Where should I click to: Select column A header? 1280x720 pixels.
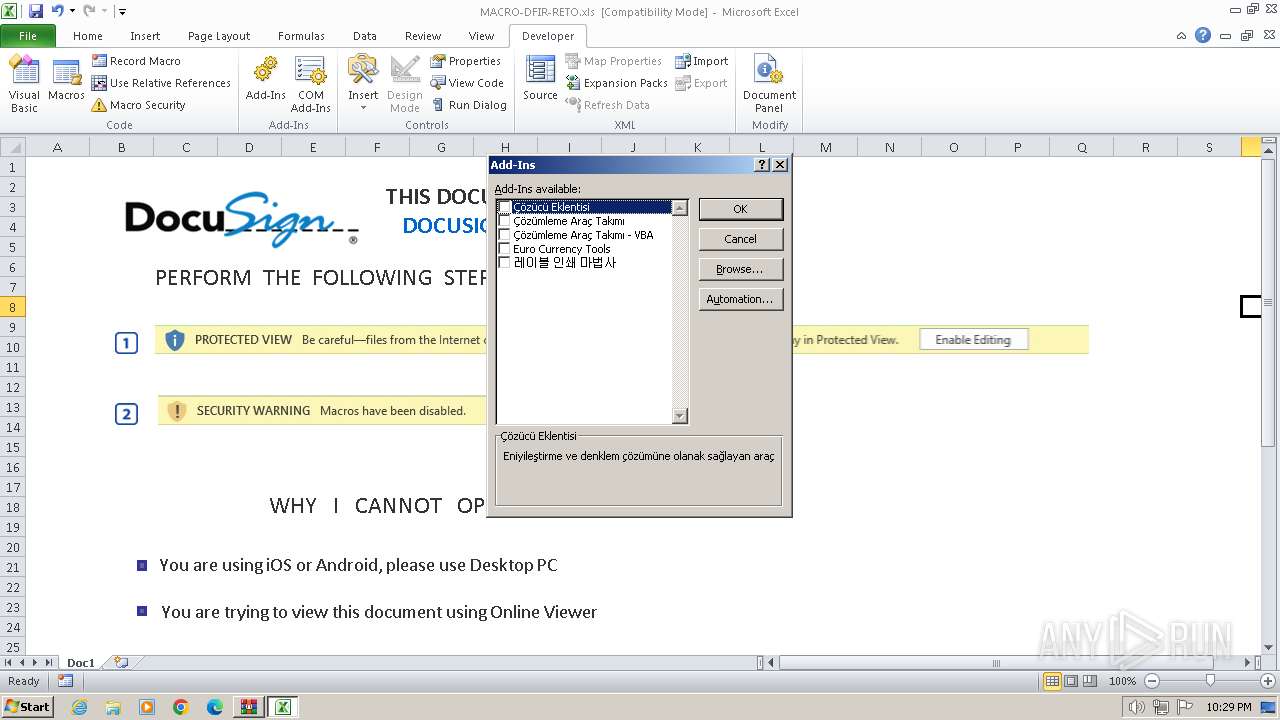[x=57, y=147]
